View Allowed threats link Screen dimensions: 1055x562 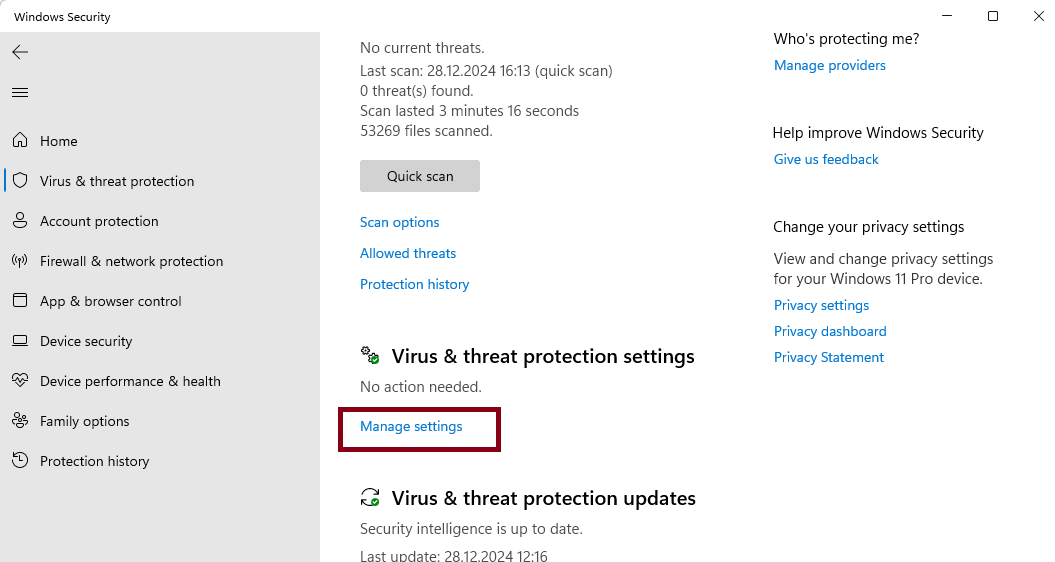click(408, 253)
